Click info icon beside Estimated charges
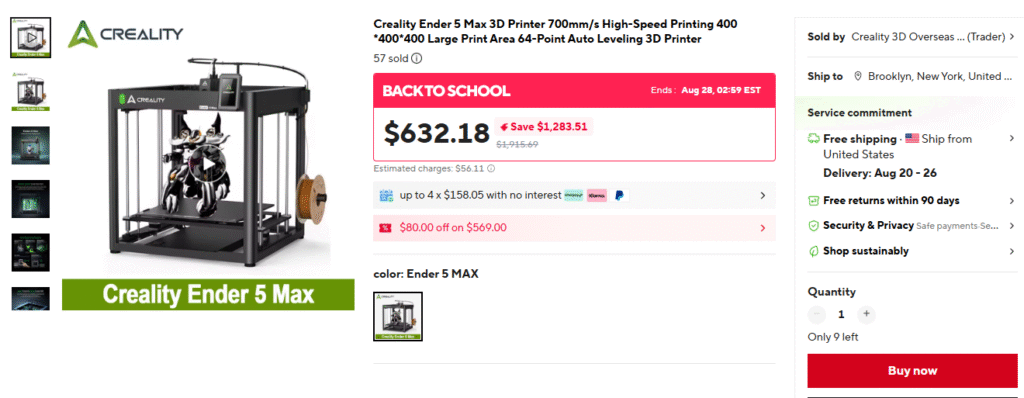 (x=490, y=168)
